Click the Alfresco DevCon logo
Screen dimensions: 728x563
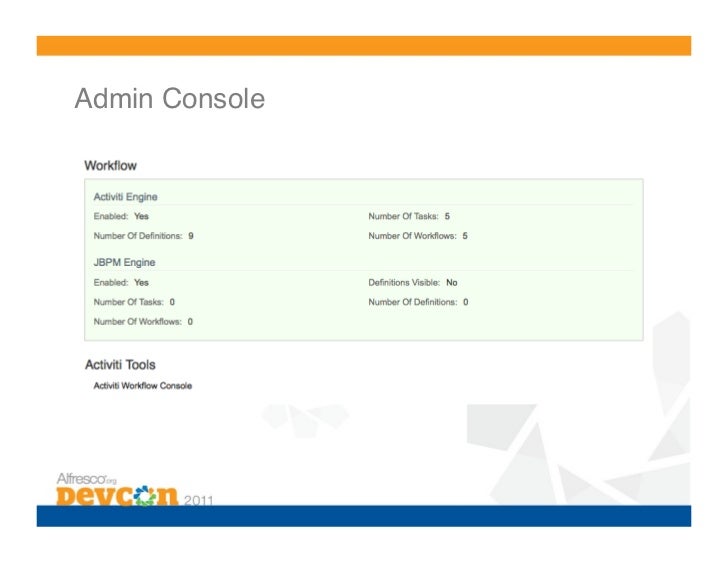click(x=117, y=490)
